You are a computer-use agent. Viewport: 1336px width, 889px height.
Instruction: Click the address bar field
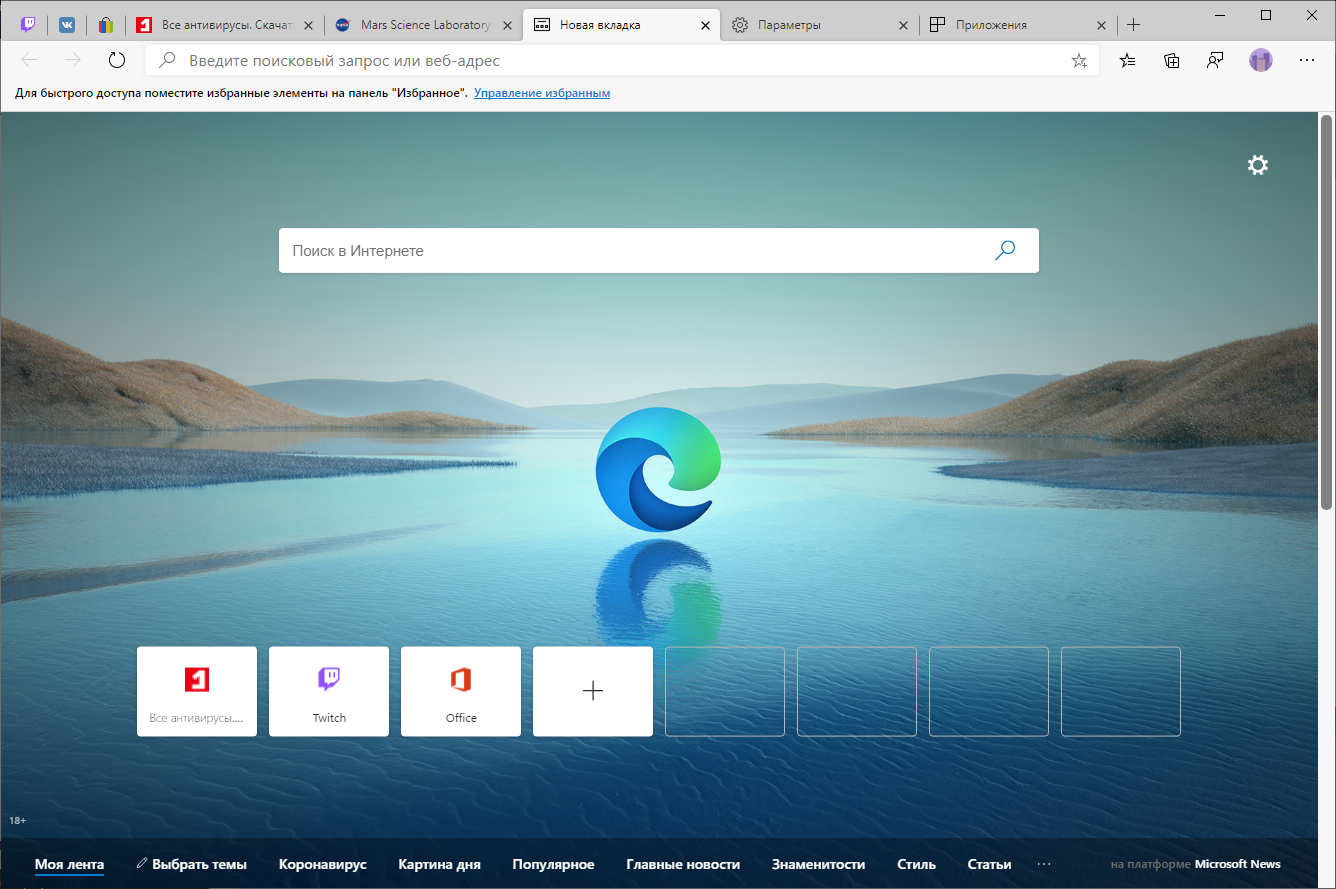pyautogui.click(x=620, y=60)
